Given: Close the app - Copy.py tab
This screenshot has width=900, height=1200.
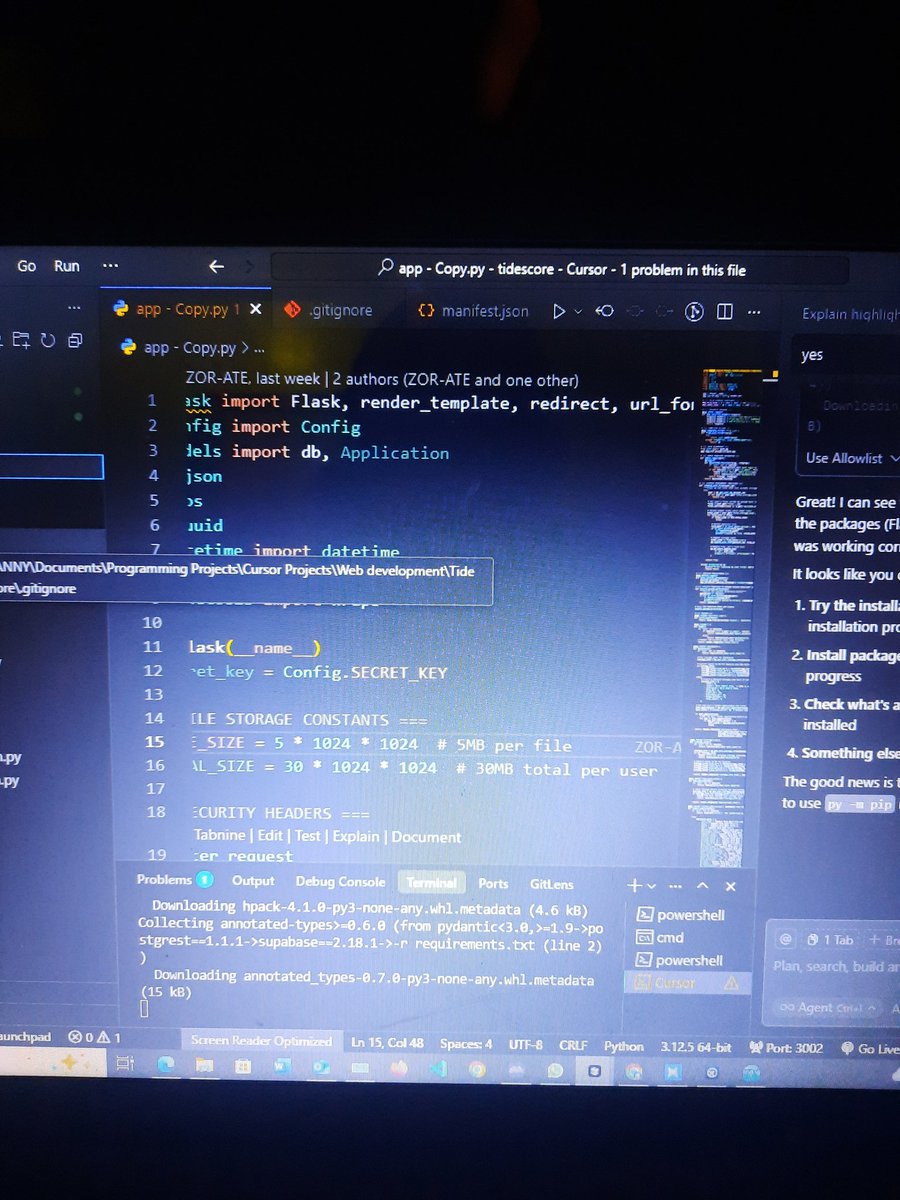Looking at the screenshot, I should (x=255, y=310).
